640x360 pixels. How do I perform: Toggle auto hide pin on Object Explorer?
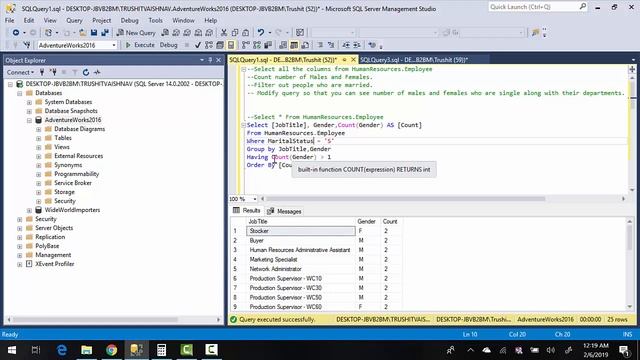[x=210, y=60]
